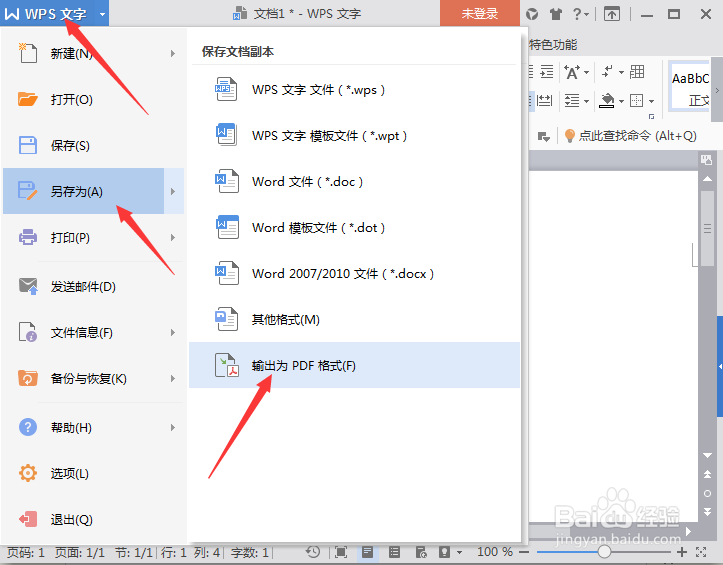Choose 其他格式(M) save option
Screen dimensions: 723x565
354,319
